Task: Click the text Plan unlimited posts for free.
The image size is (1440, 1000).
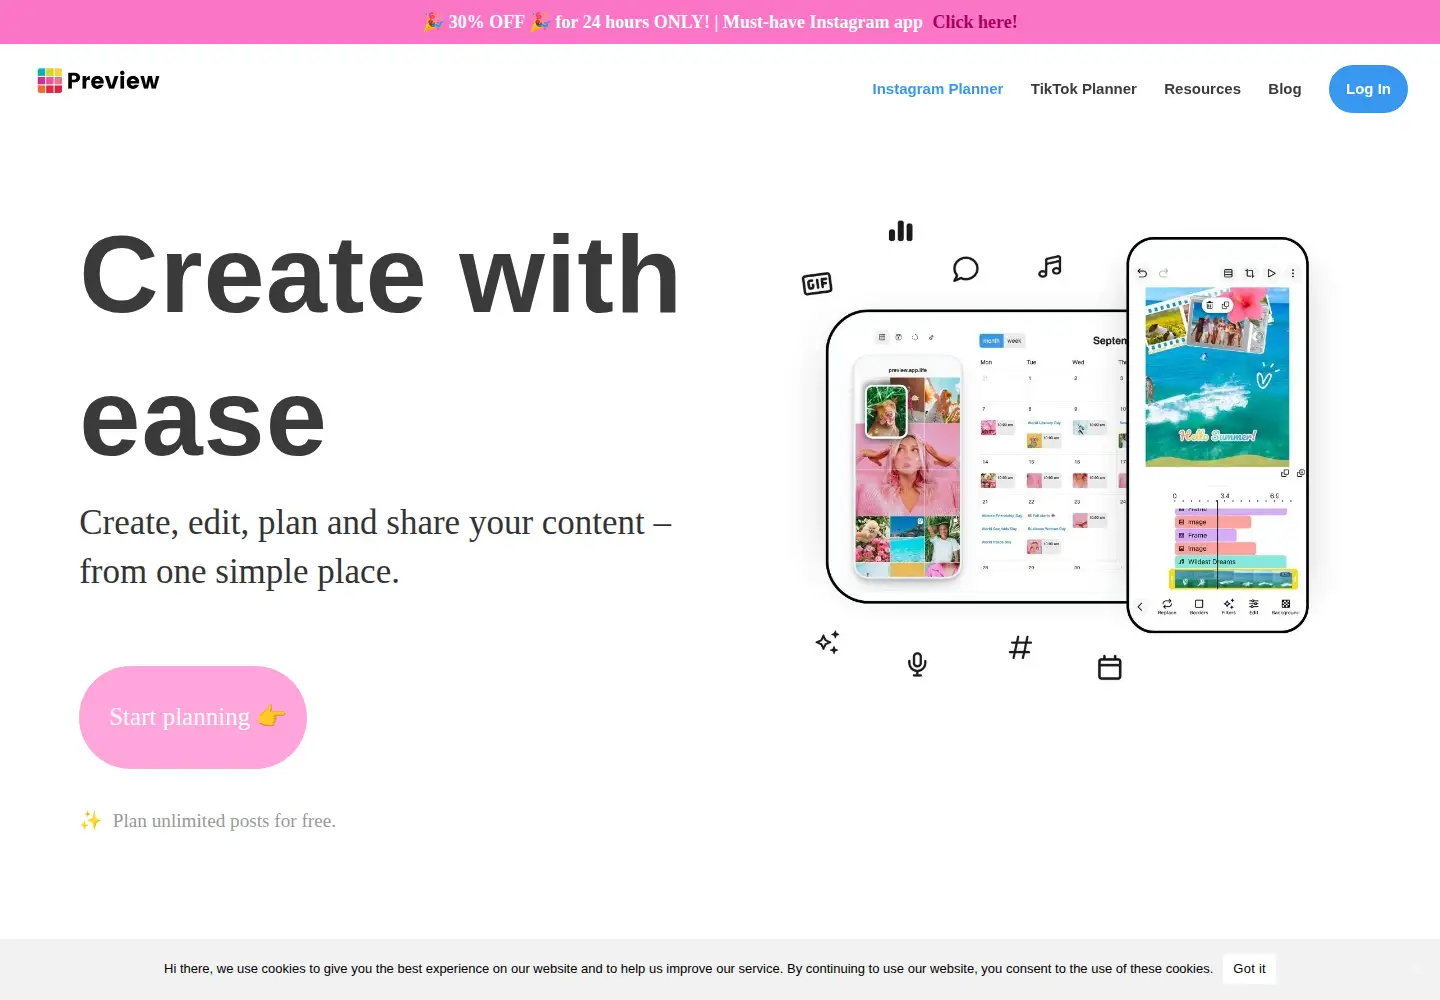Action: tap(224, 821)
